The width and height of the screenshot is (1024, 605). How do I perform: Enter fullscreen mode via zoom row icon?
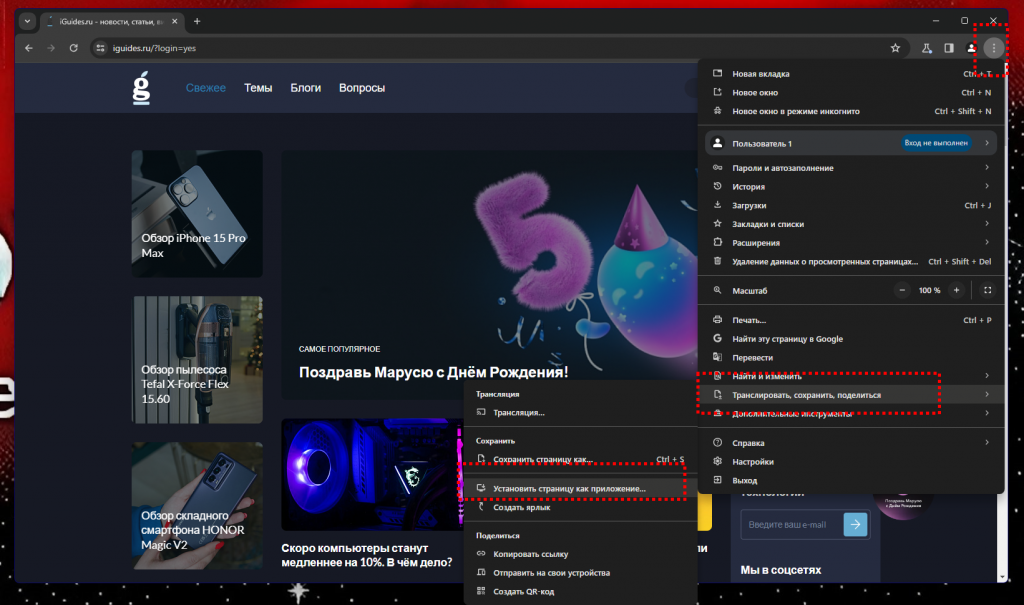click(987, 290)
